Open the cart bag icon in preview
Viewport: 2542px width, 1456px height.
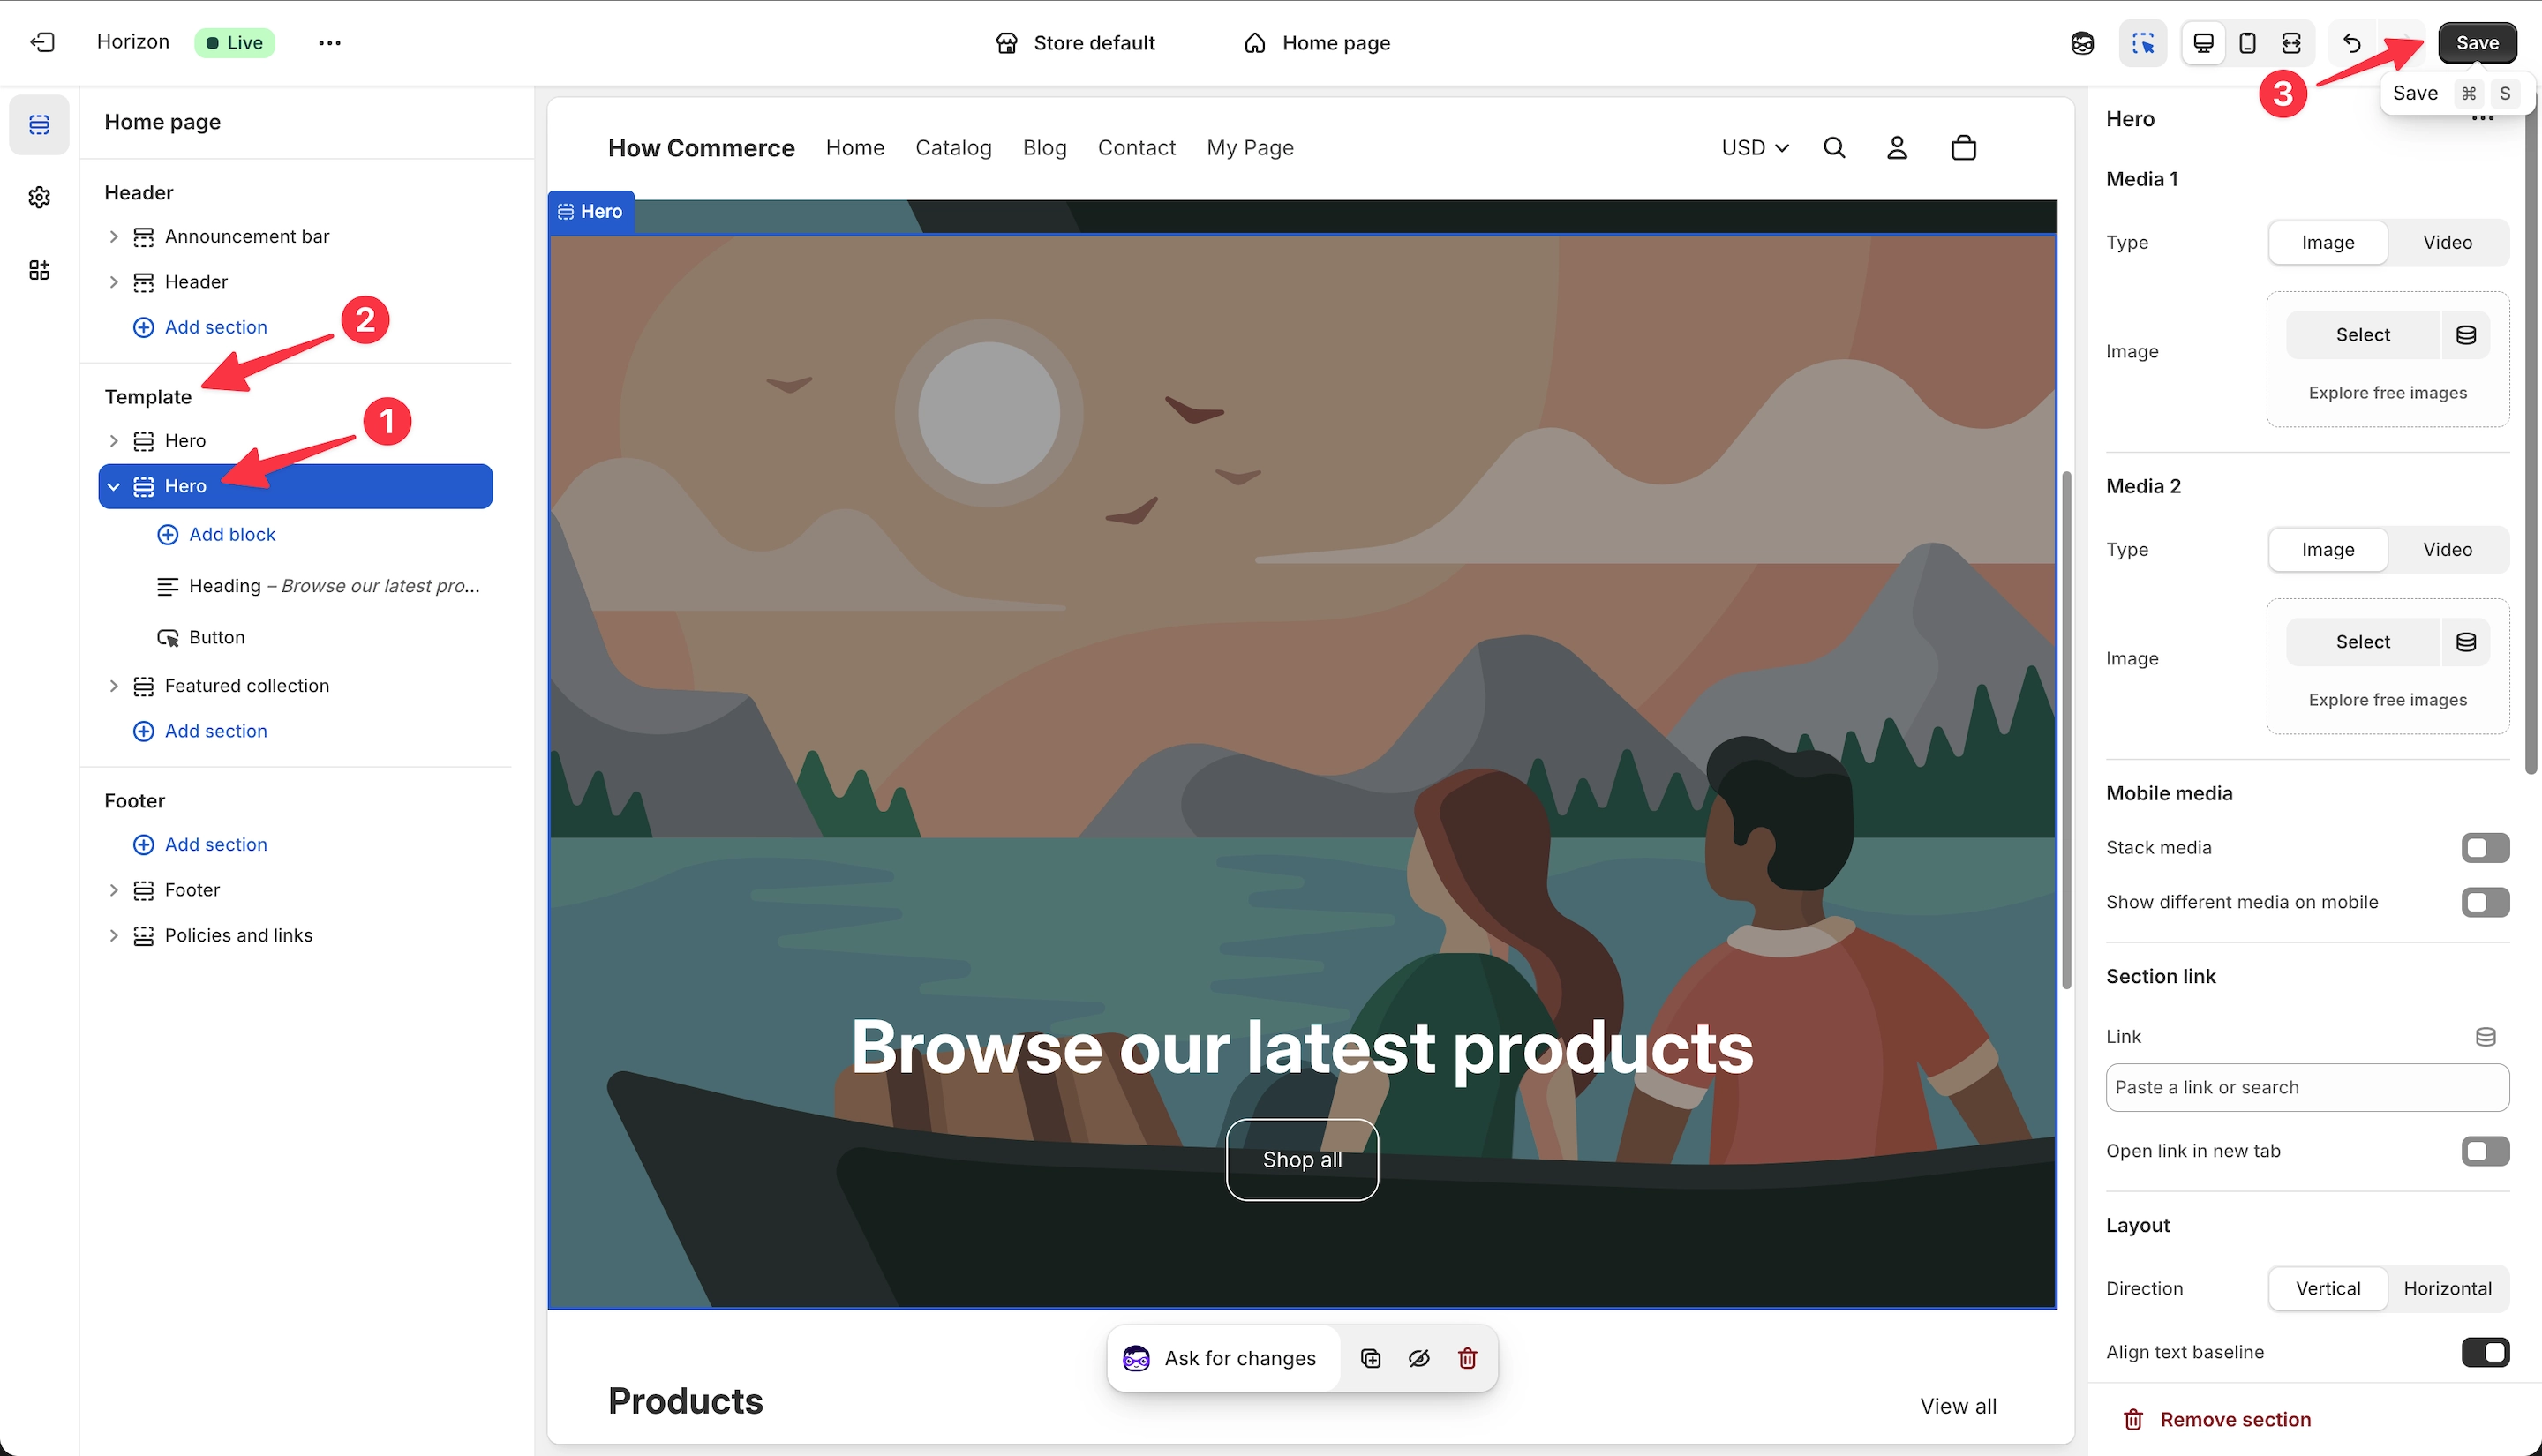coord(1963,148)
